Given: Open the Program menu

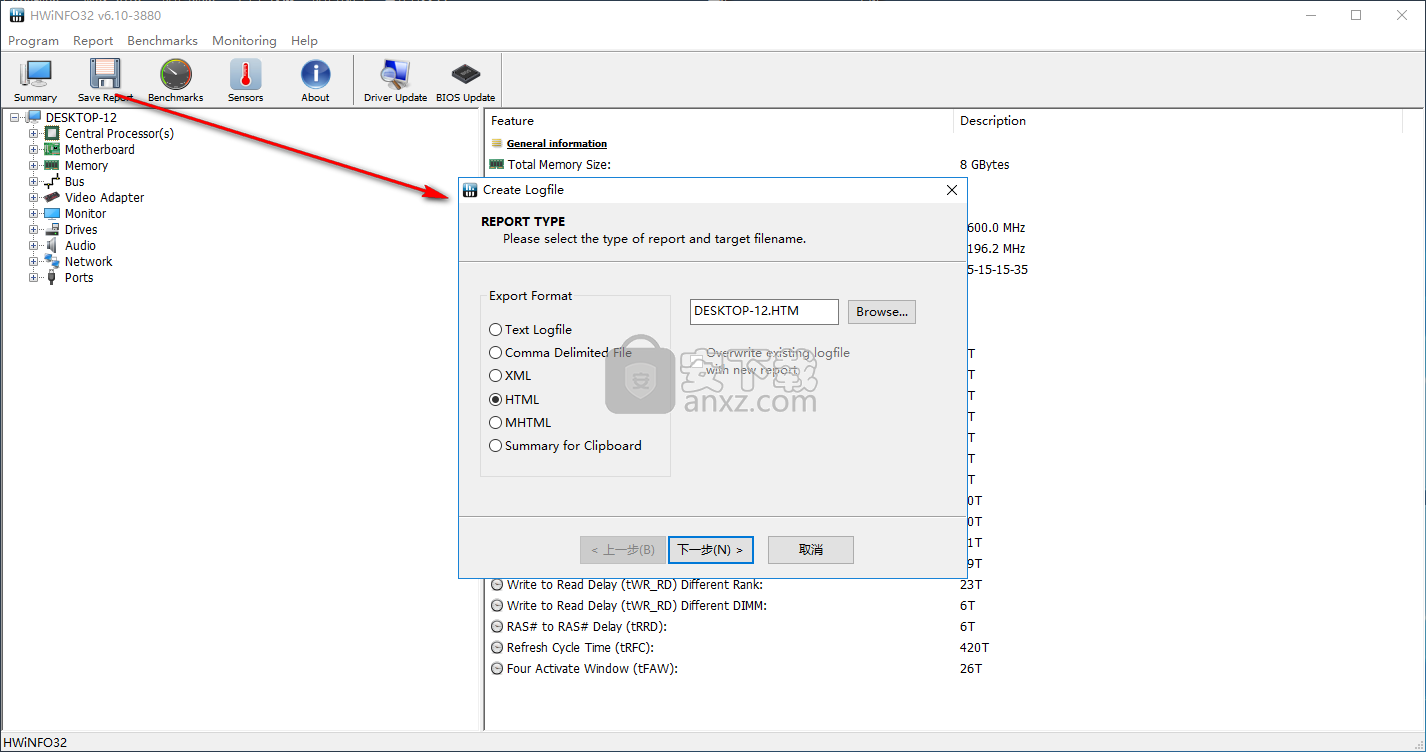Looking at the screenshot, I should click(33, 41).
